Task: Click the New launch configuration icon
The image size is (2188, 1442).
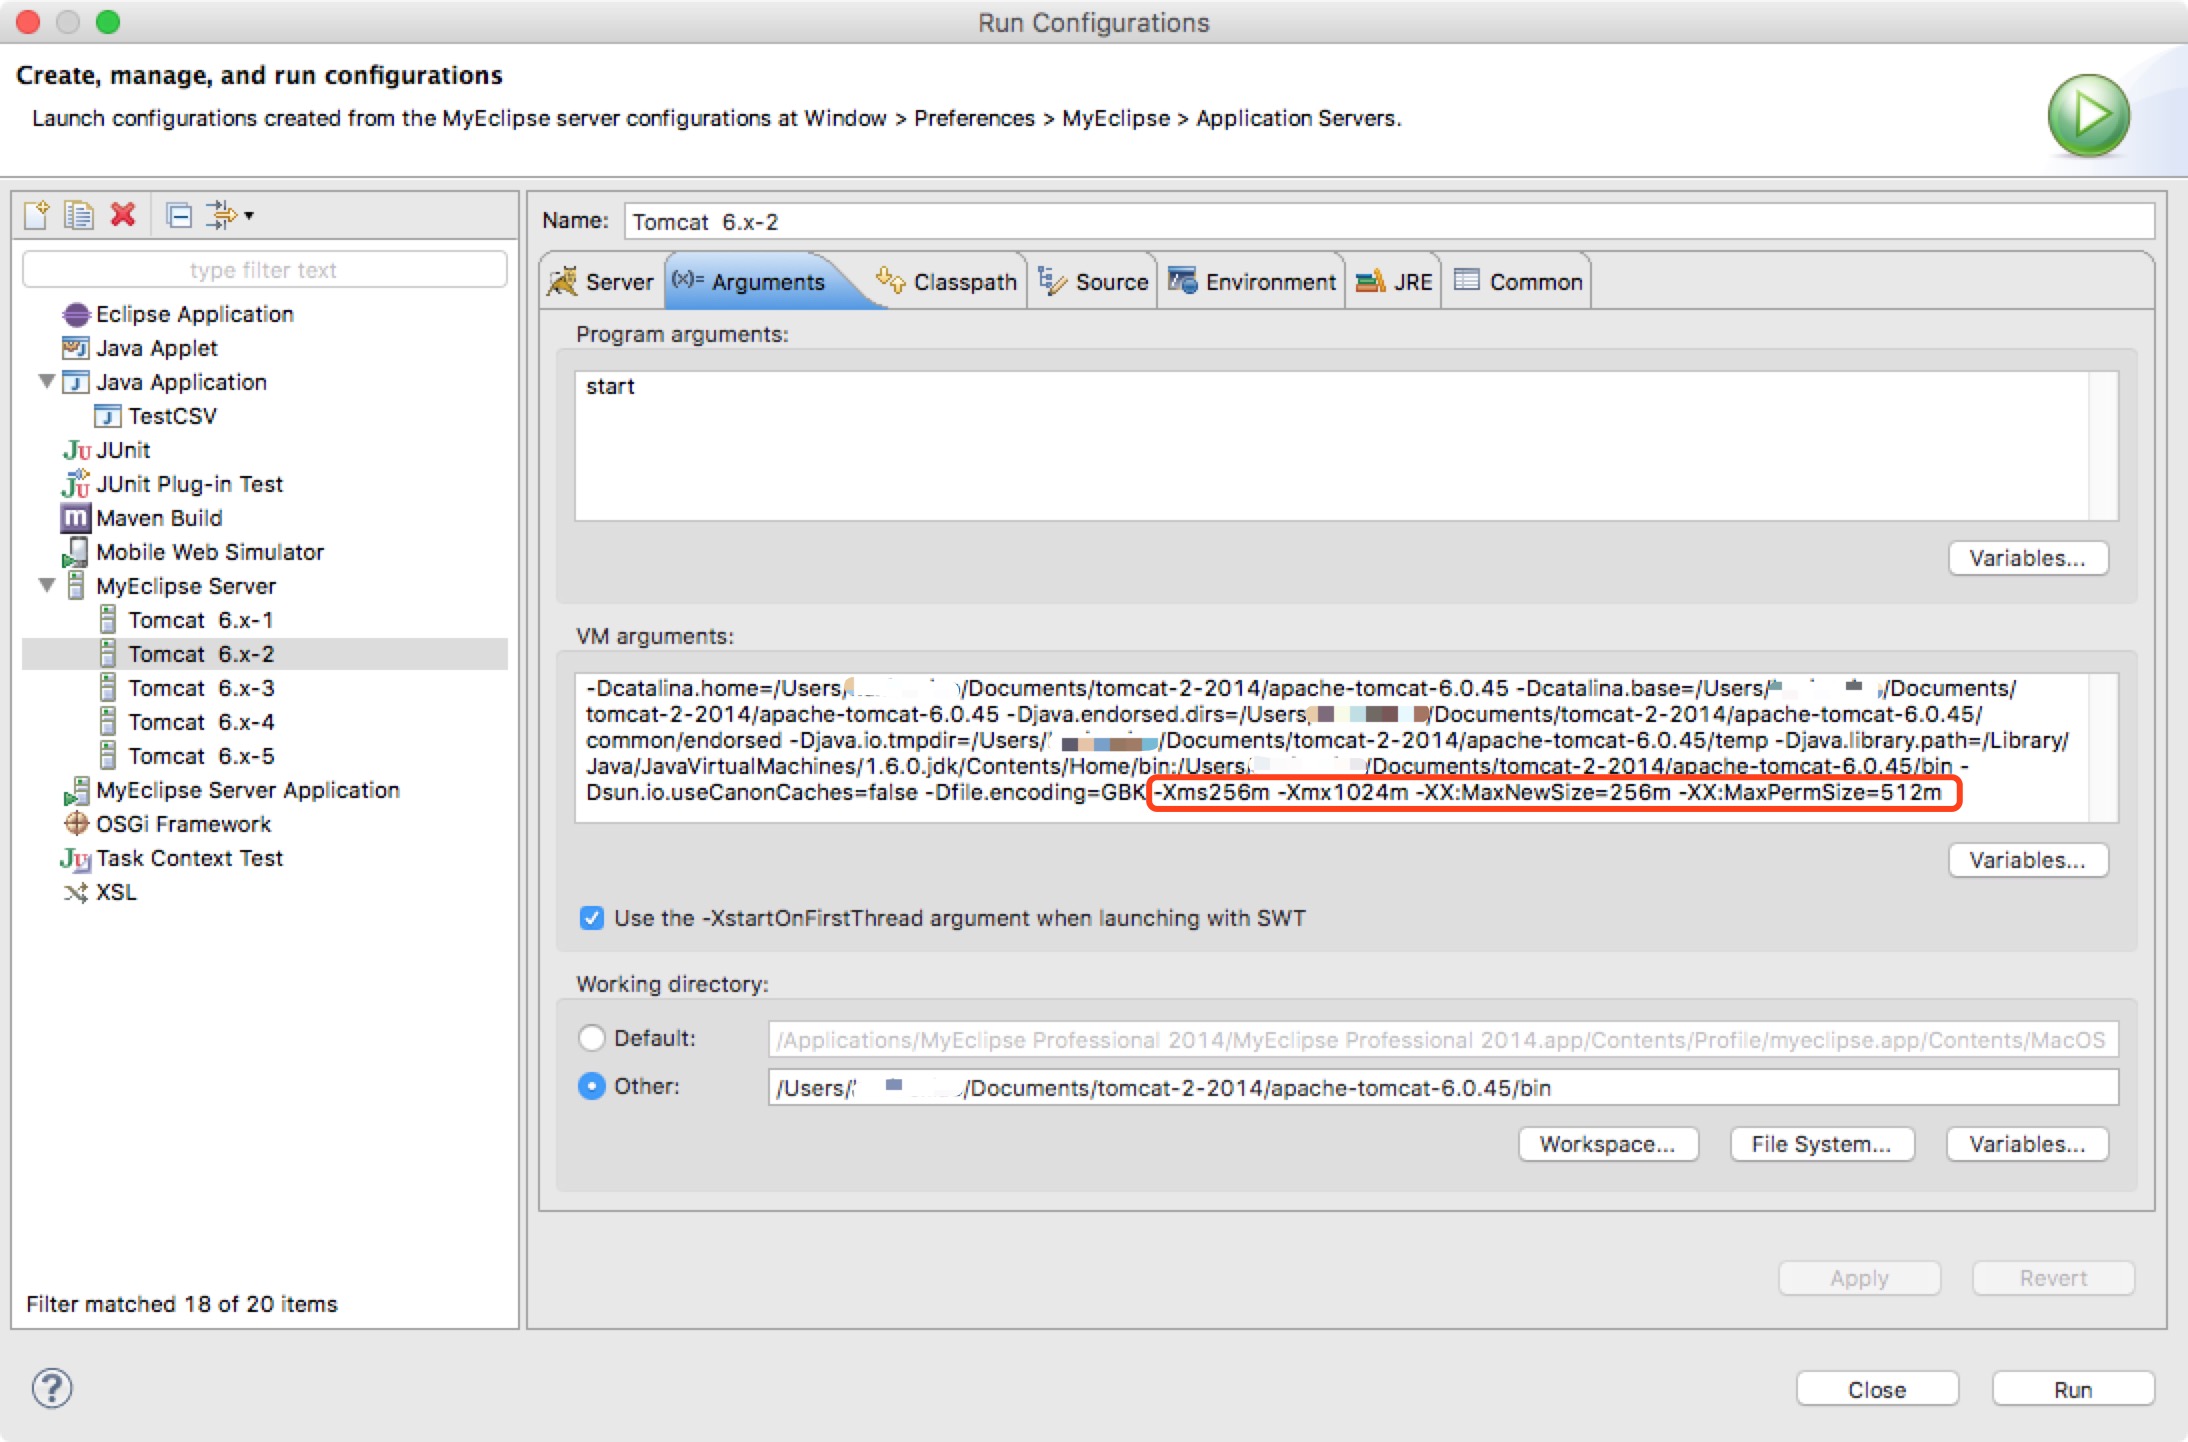Action: [37, 215]
